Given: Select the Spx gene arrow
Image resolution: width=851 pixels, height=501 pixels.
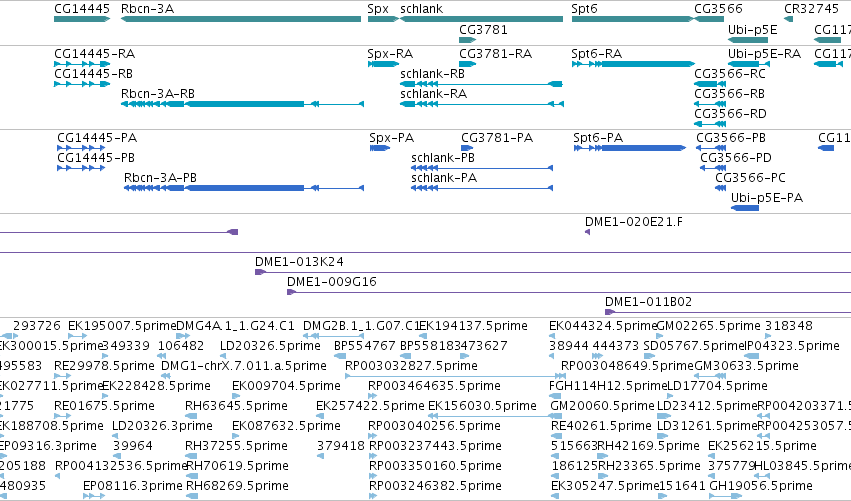Looking at the screenshot, I should coord(383,19).
